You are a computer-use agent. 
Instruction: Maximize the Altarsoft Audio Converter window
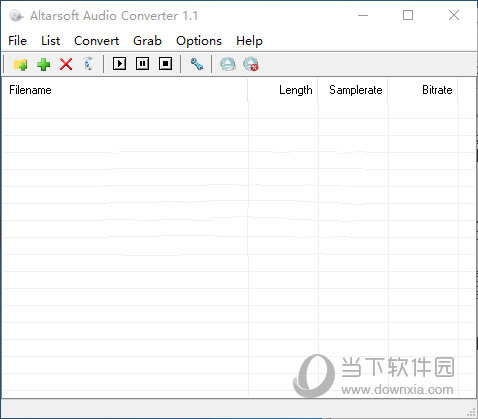[408, 15]
